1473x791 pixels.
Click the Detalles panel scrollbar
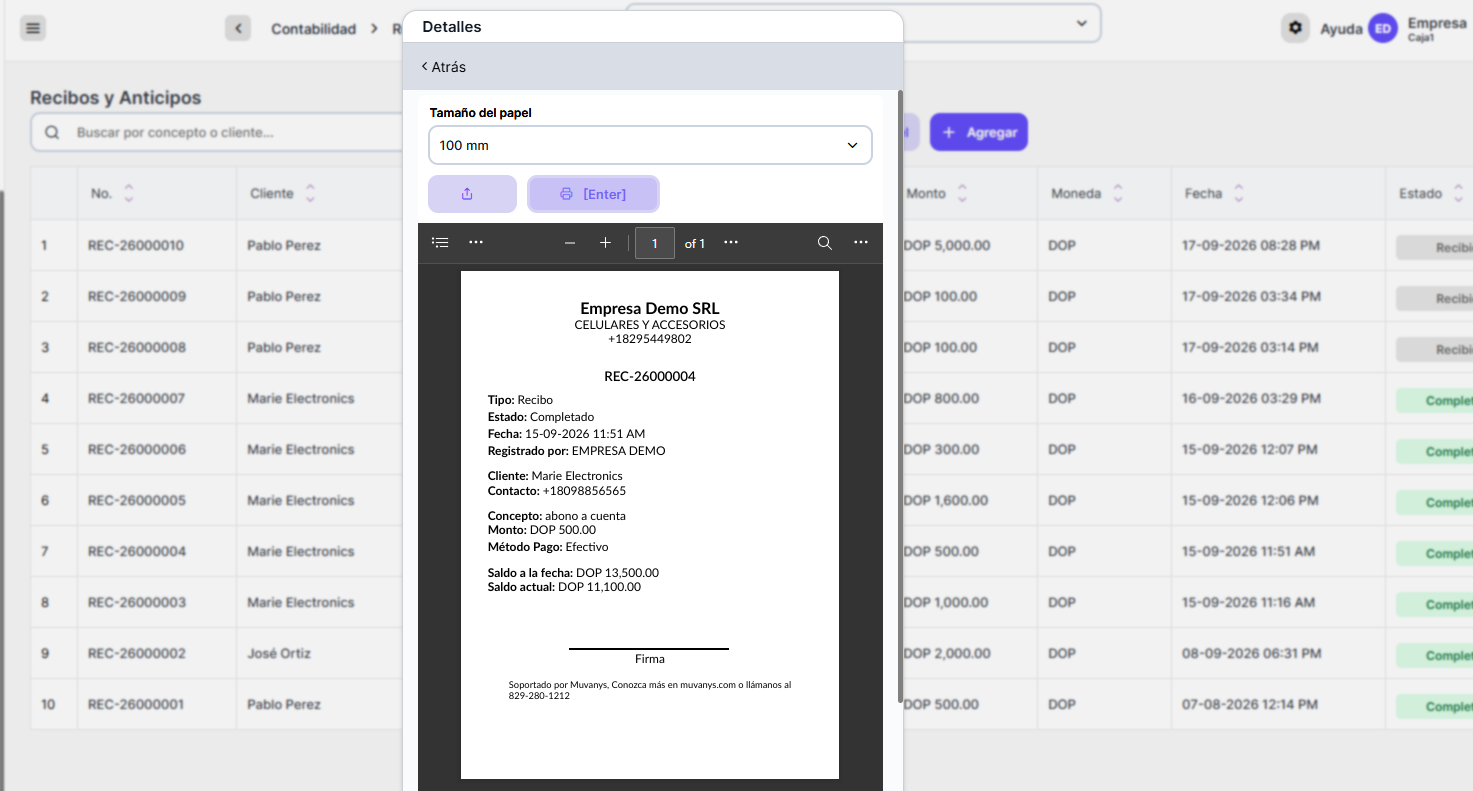900,395
